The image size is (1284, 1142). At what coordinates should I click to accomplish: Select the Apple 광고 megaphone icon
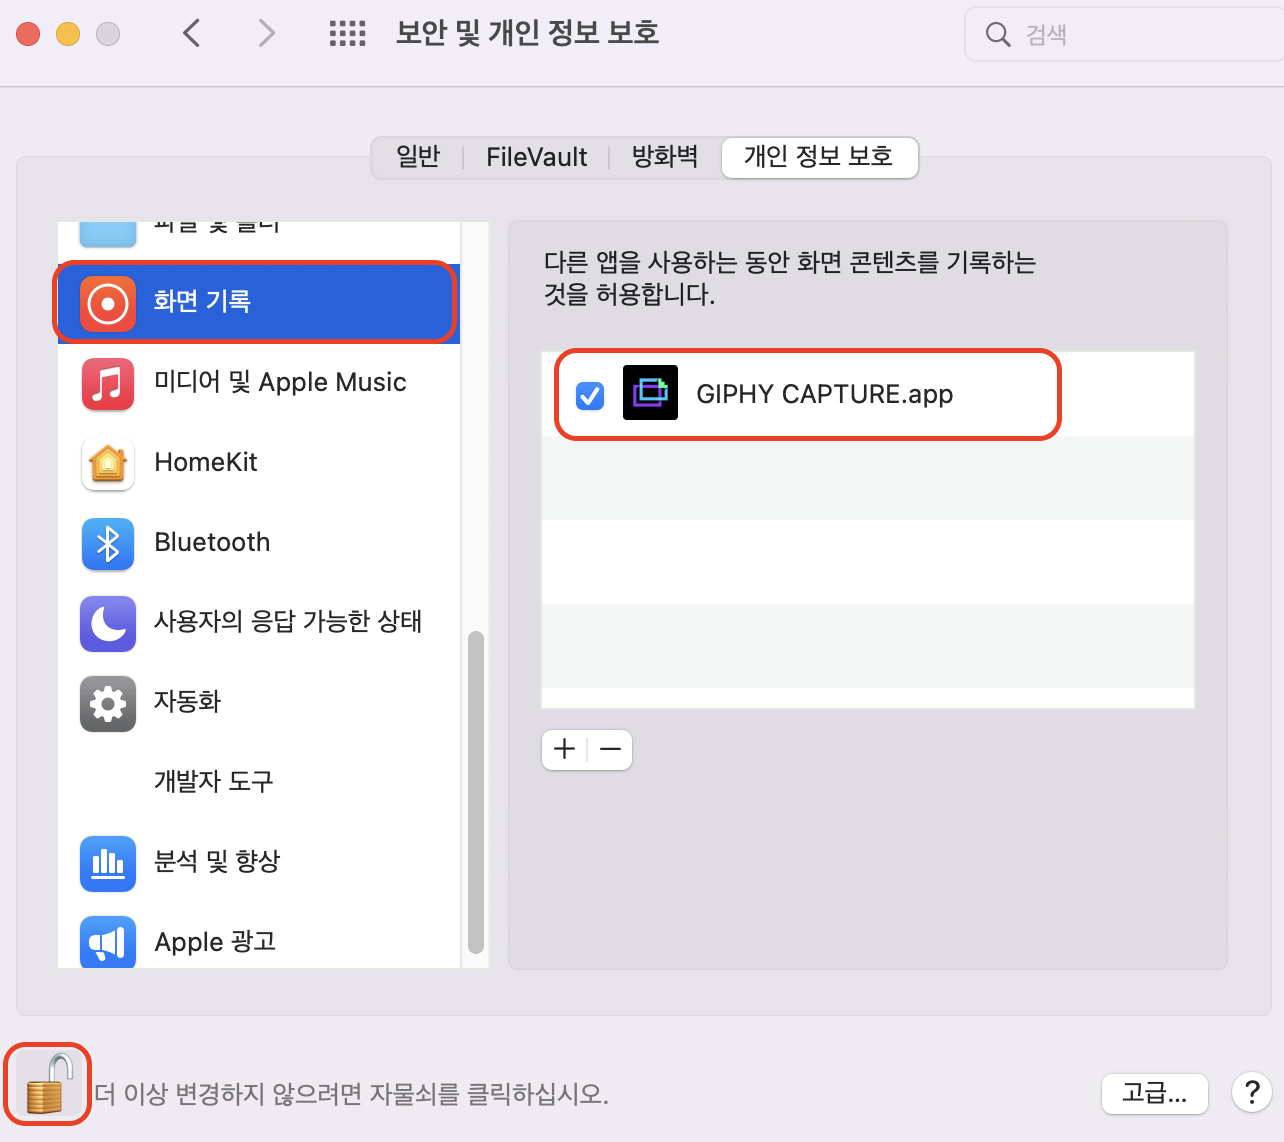(x=108, y=941)
